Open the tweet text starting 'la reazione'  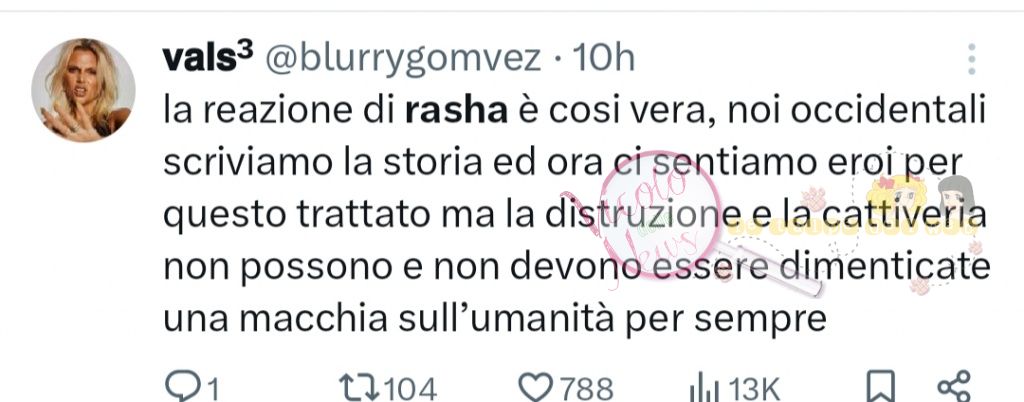click(x=575, y=215)
